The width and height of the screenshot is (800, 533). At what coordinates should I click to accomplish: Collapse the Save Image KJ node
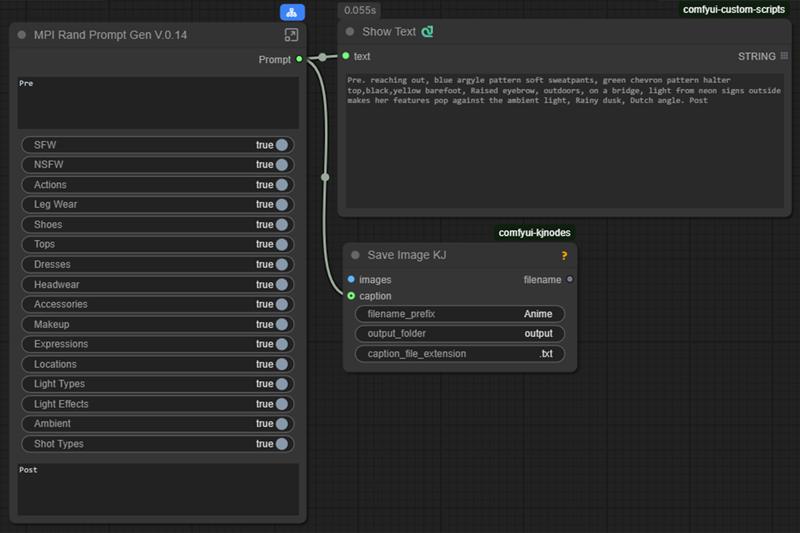pyautogui.click(x=355, y=256)
